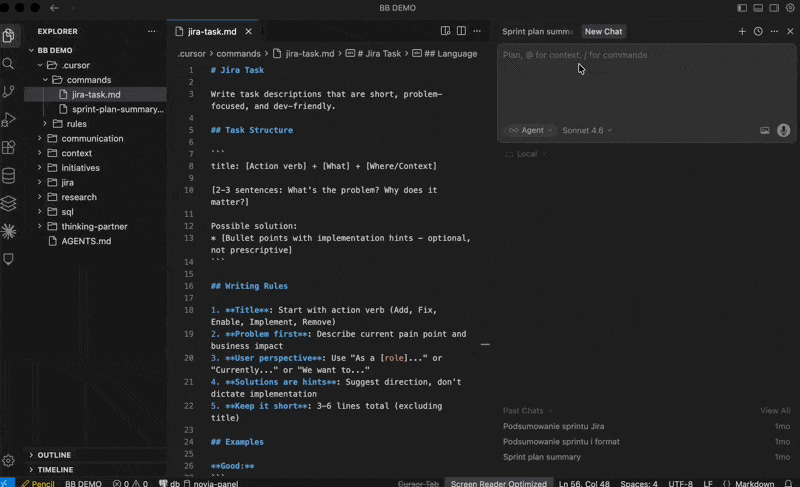Click Ln 56, Col 48 cursor position

pos(584,483)
